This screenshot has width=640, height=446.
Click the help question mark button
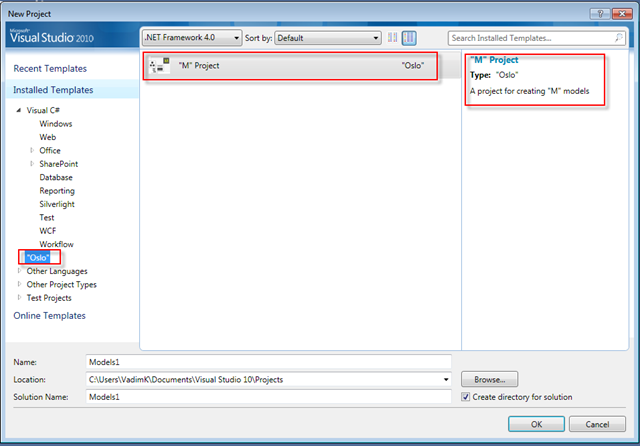[x=600, y=14]
